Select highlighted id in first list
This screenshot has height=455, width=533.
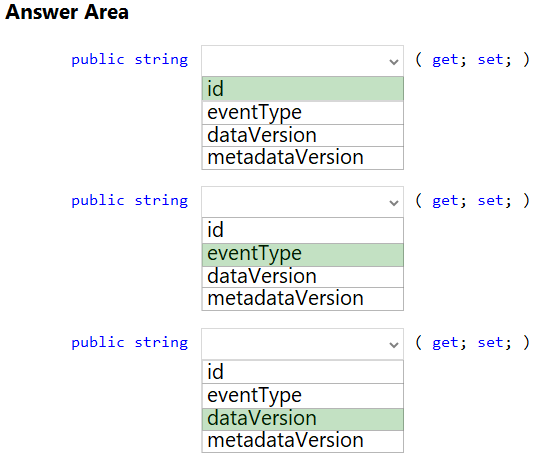(x=303, y=89)
